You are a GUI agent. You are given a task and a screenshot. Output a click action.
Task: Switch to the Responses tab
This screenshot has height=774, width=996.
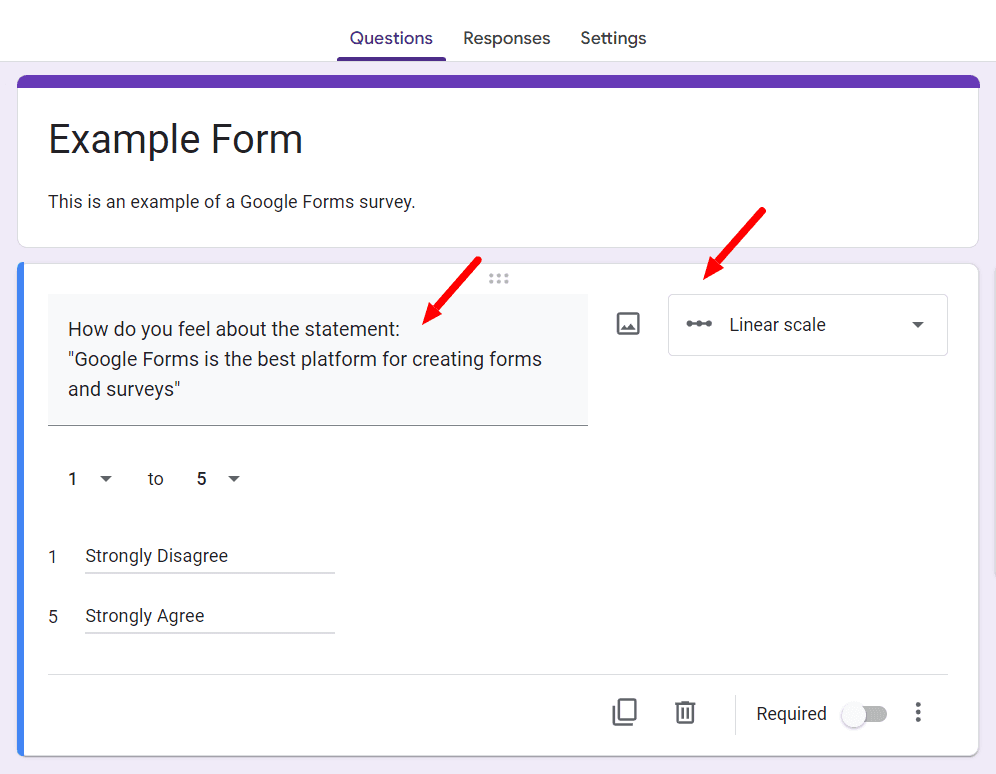506,38
